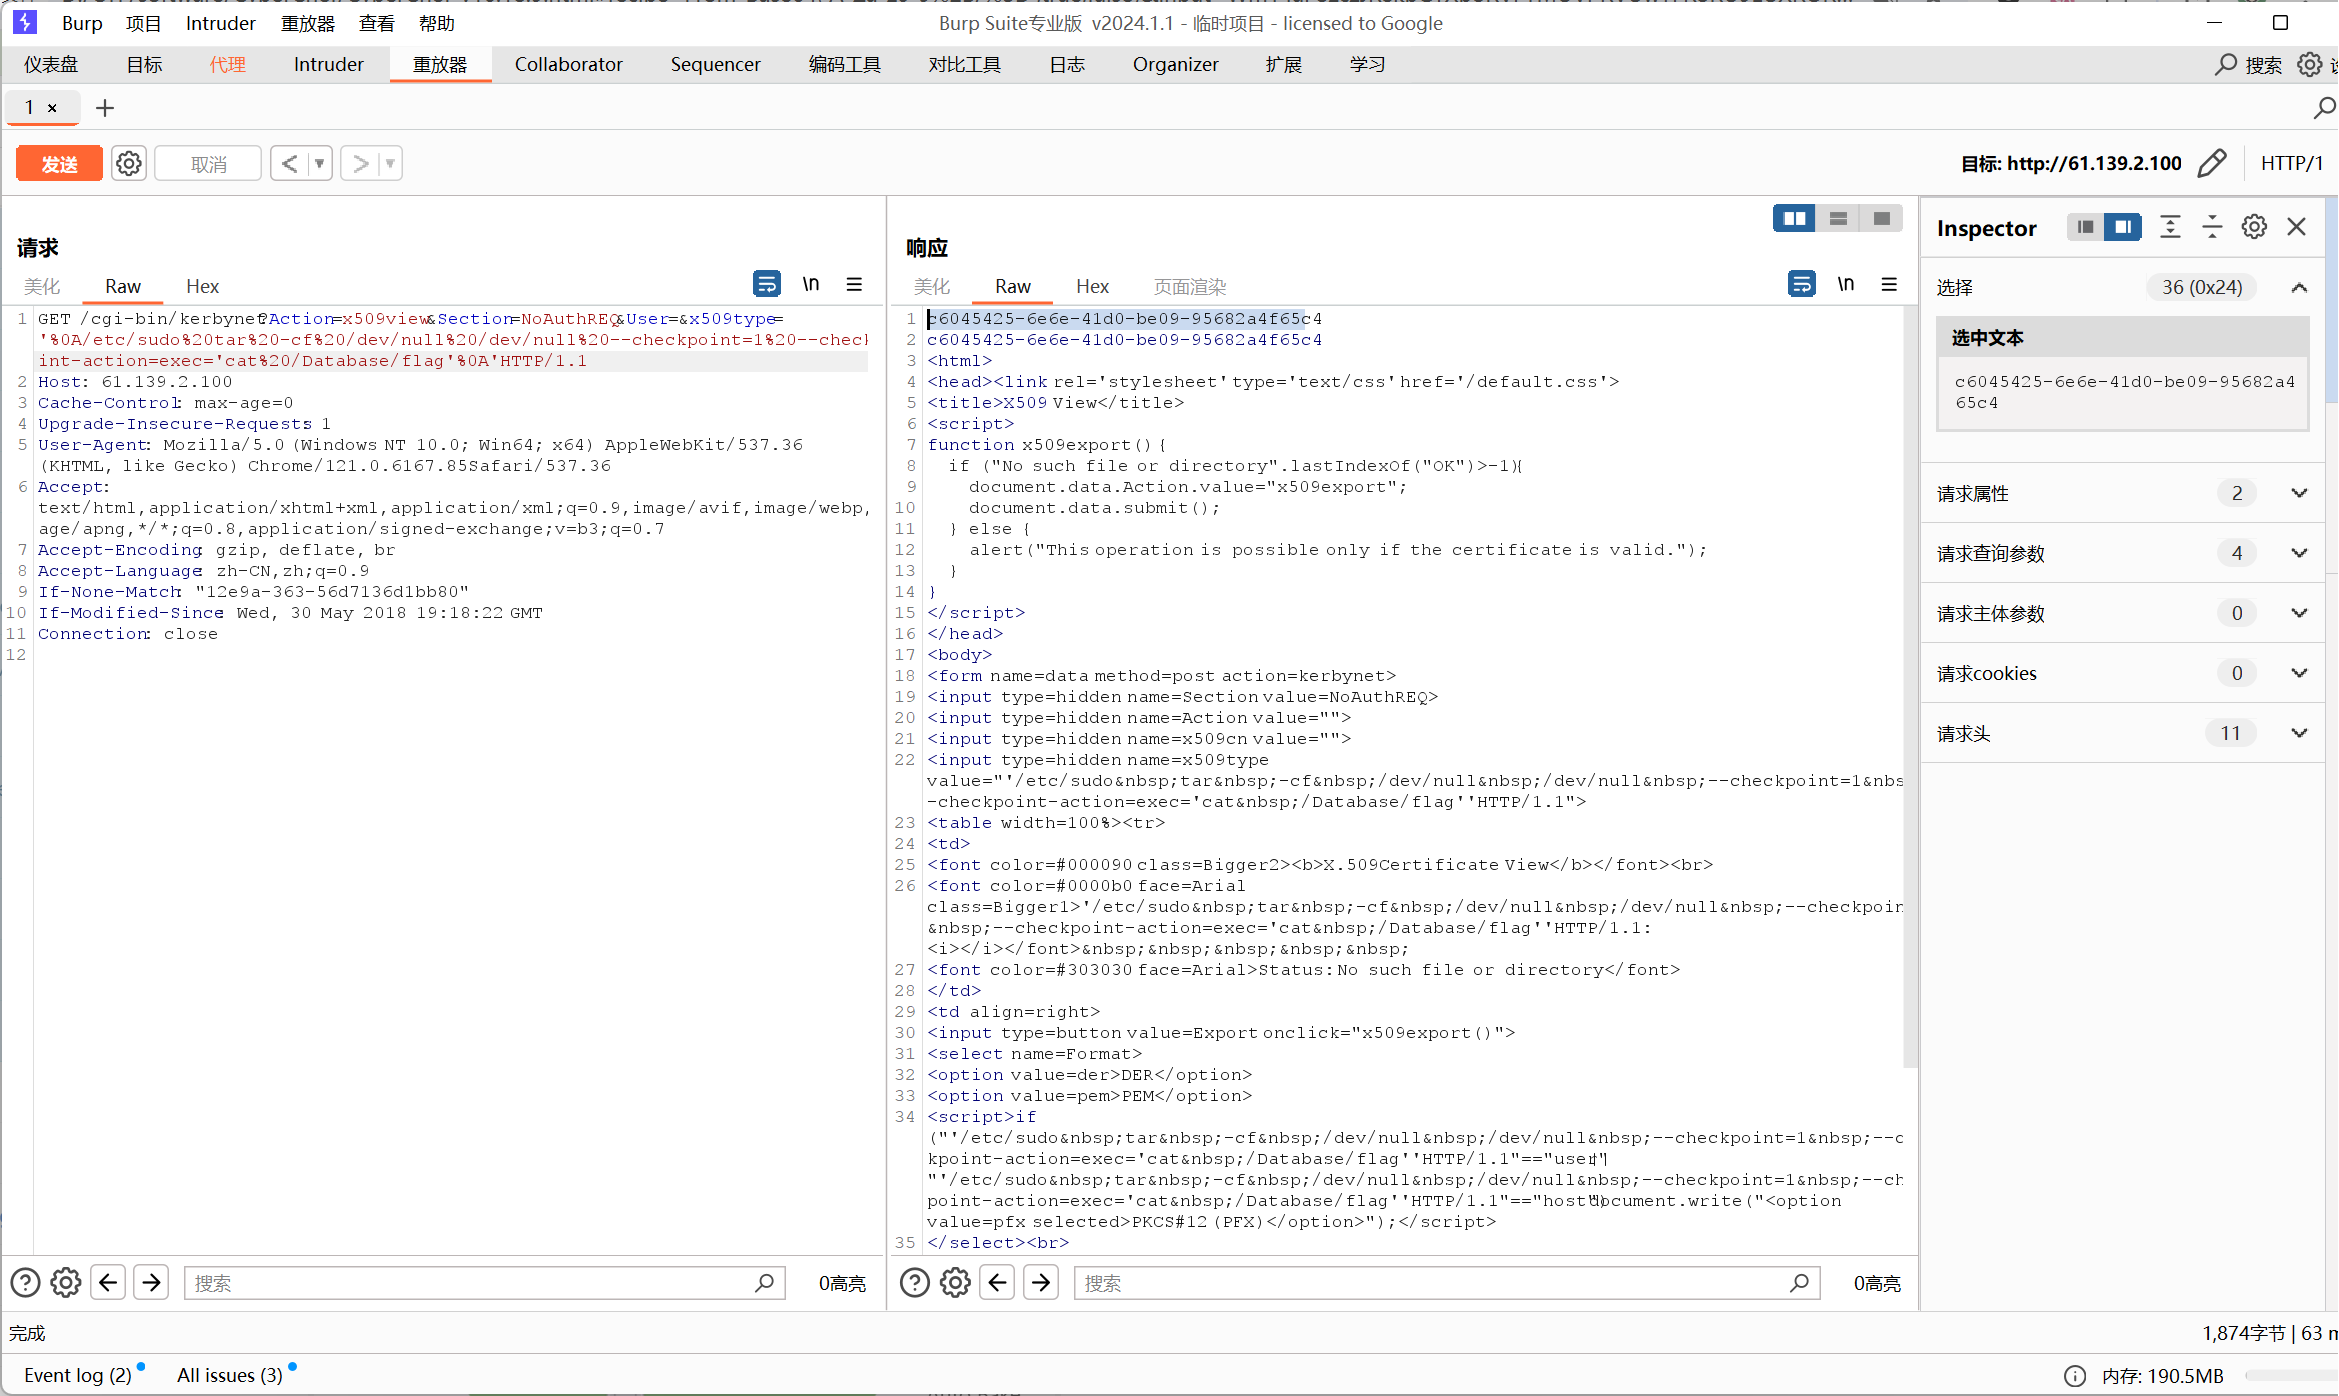The width and height of the screenshot is (2339, 1396).
Task: Expand 请求属性 section
Action: point(2299,493)
